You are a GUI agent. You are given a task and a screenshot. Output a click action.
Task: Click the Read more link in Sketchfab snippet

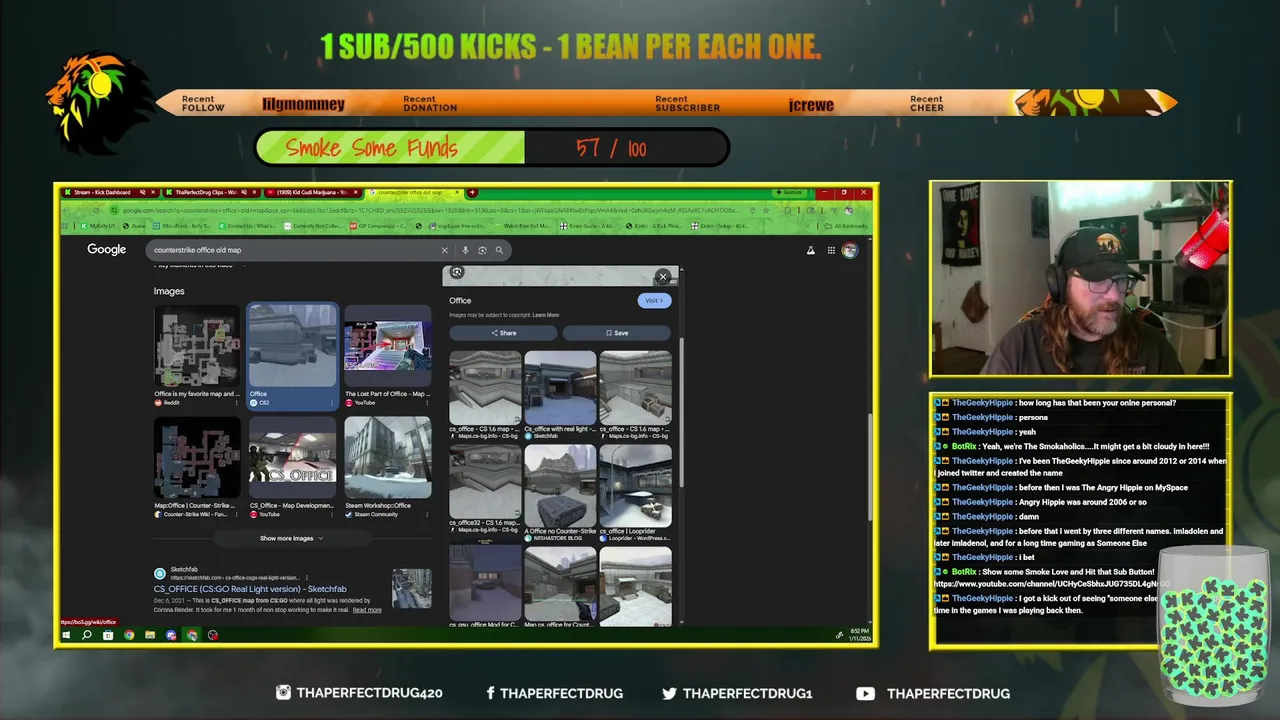click(x=367, y=610)
